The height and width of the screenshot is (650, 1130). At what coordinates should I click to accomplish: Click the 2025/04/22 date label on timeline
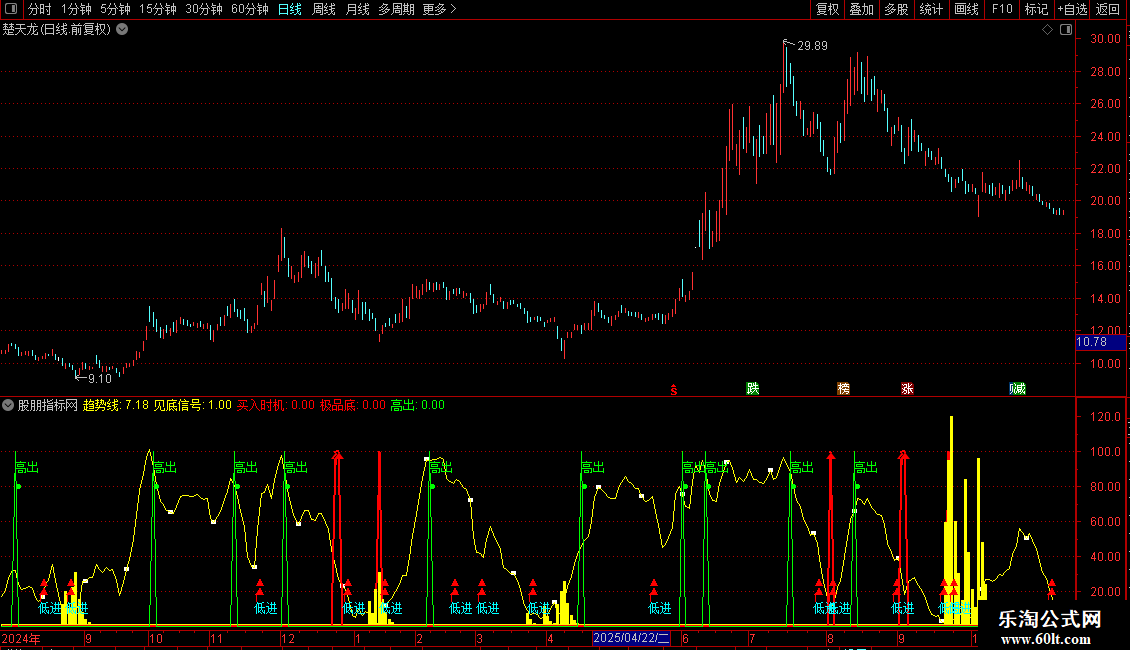[x=631, y=638]
